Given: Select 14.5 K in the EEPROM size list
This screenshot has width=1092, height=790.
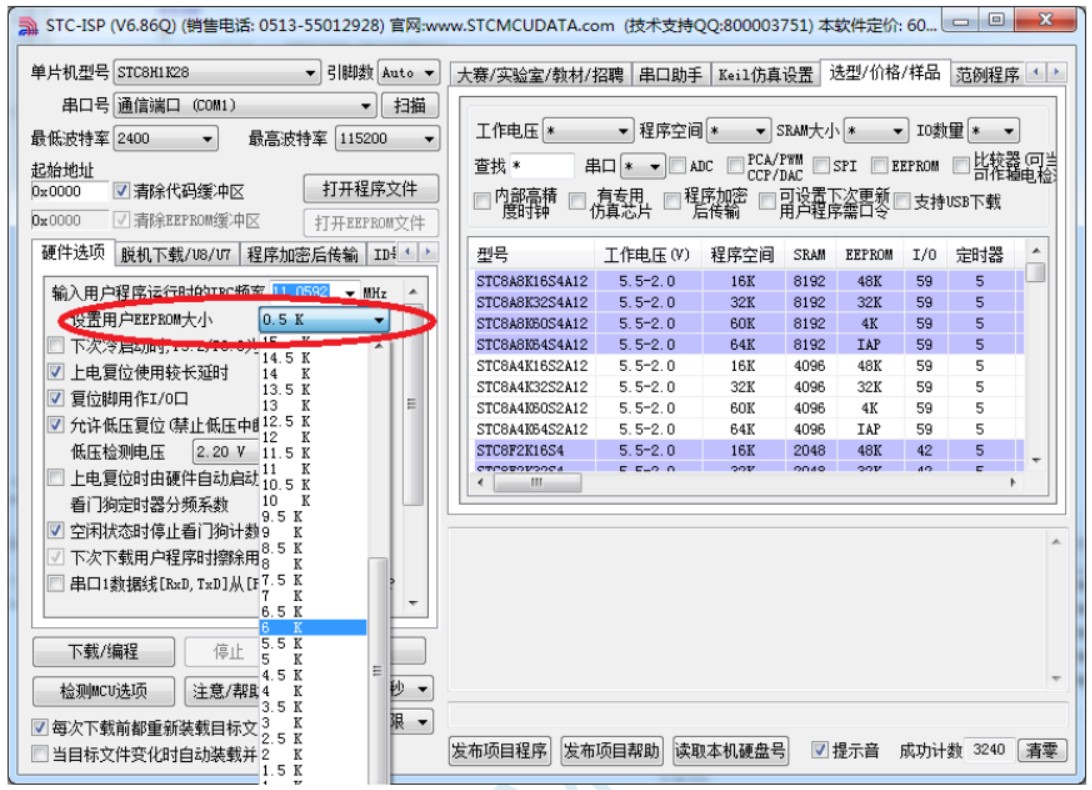Looking at the screenshot, I should pyautogui.click(x=313, y=358).
